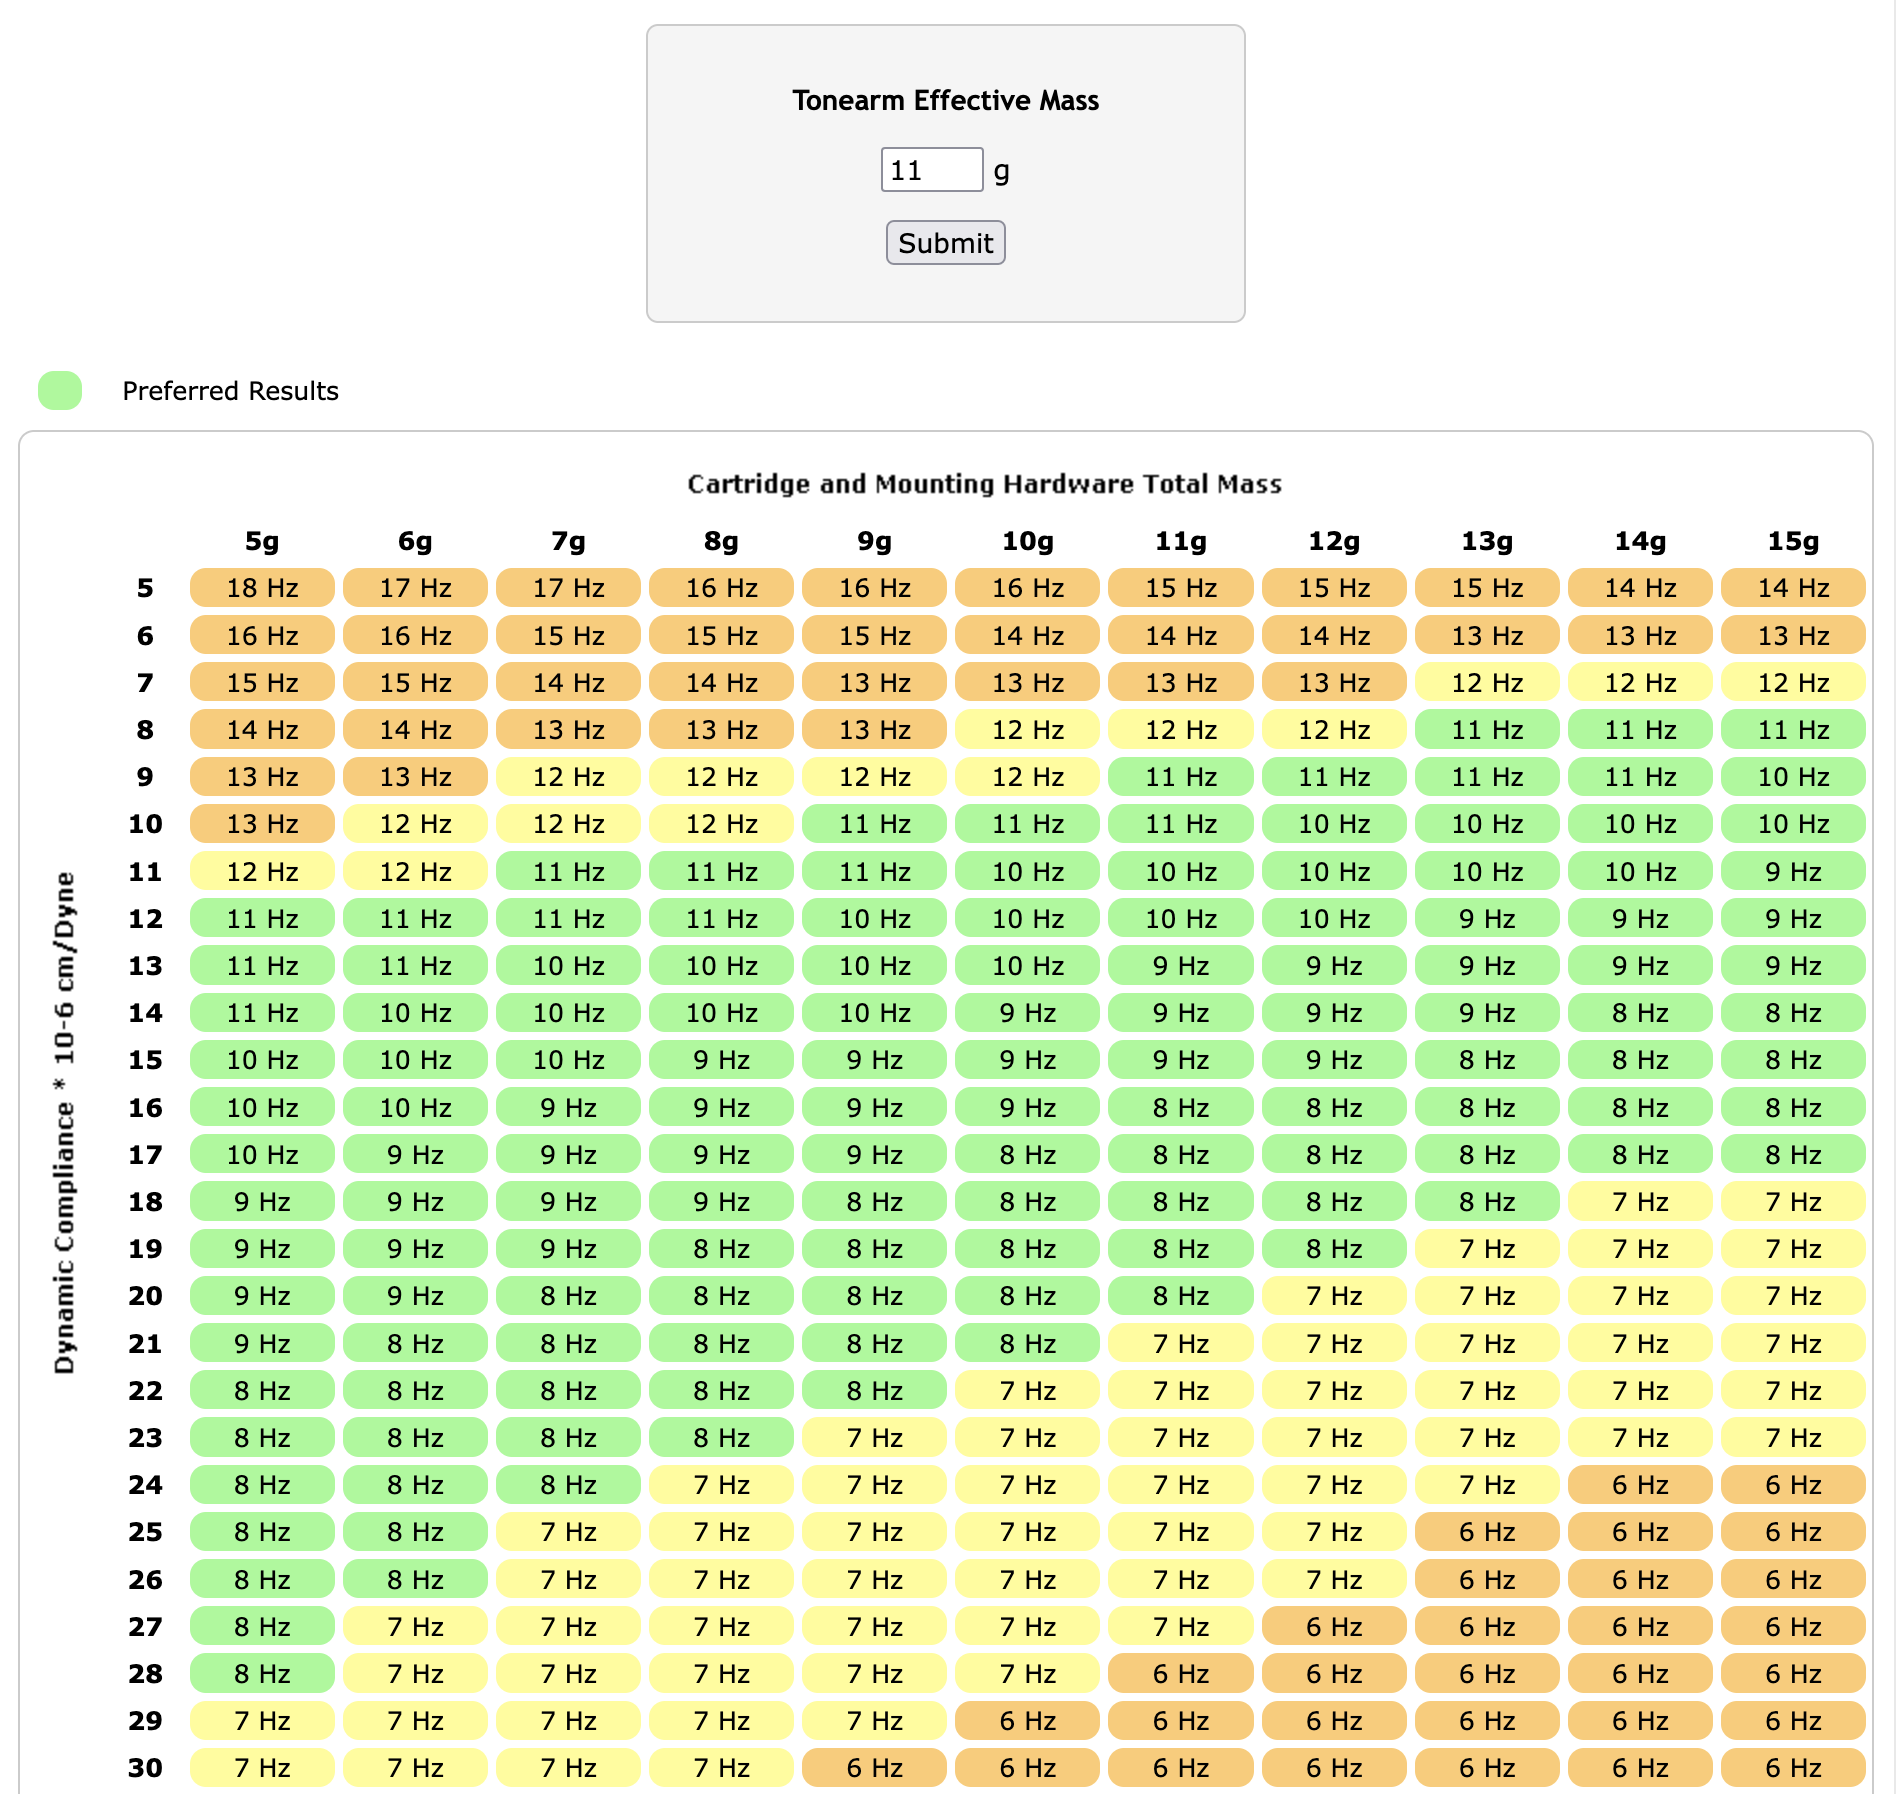Click the 12 Hz cell in row 11, 5g column
The image size is (1896, 1794).
pyautogui.click(x=262, y=871)
